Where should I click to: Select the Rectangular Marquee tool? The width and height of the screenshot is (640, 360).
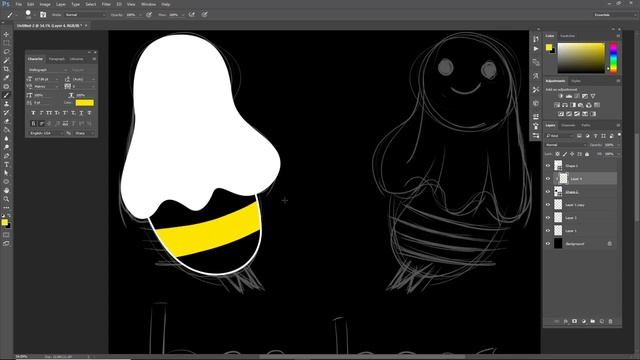pyautogui.click(x=6, y=43)
